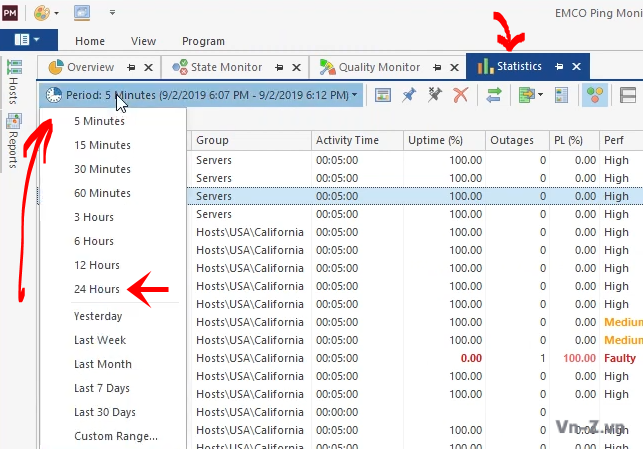Close the Quality Monitor tab
The width and height of the screenshot is (643, 449).
[454, 67]
